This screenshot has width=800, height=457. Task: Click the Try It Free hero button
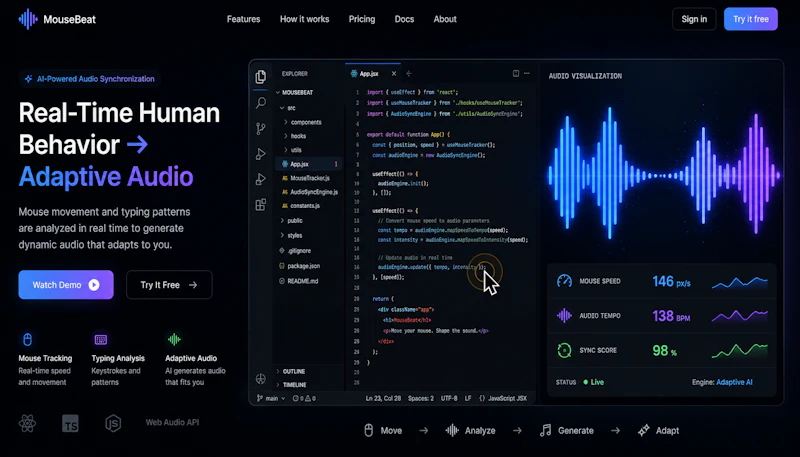169,285
